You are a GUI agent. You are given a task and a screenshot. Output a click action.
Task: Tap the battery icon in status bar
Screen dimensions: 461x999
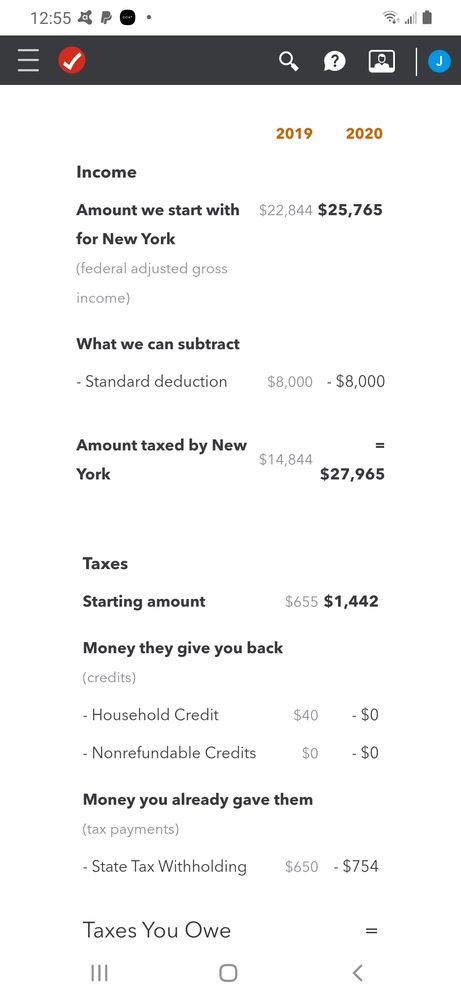427,17
